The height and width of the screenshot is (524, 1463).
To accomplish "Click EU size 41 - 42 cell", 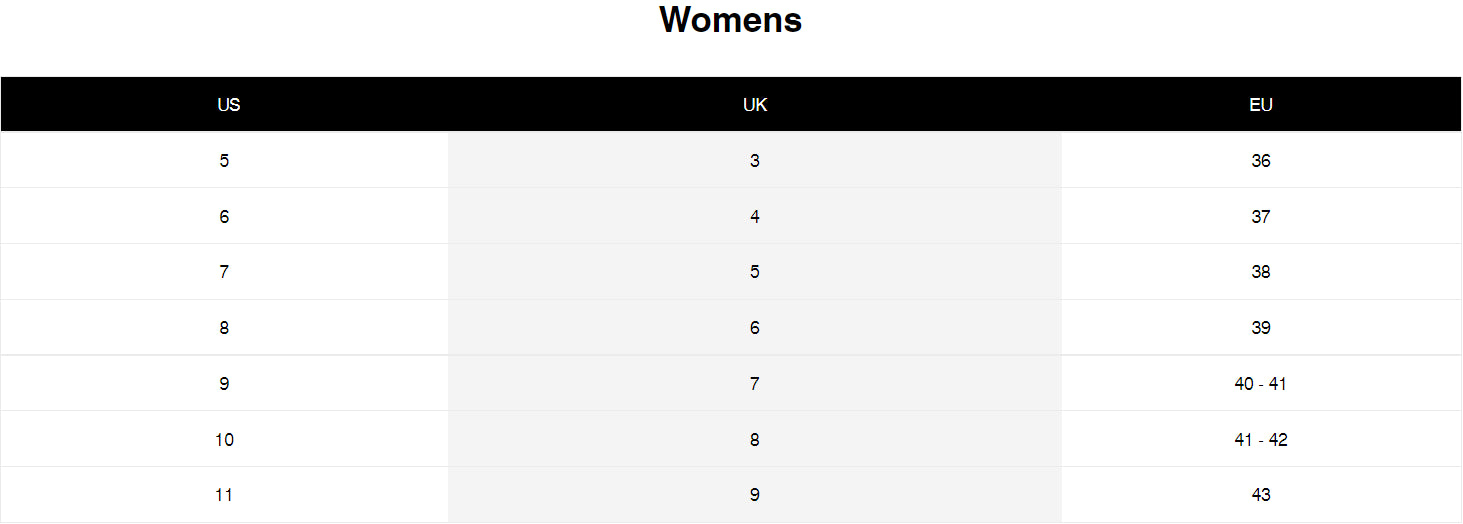I will [x=1260, y=440].
